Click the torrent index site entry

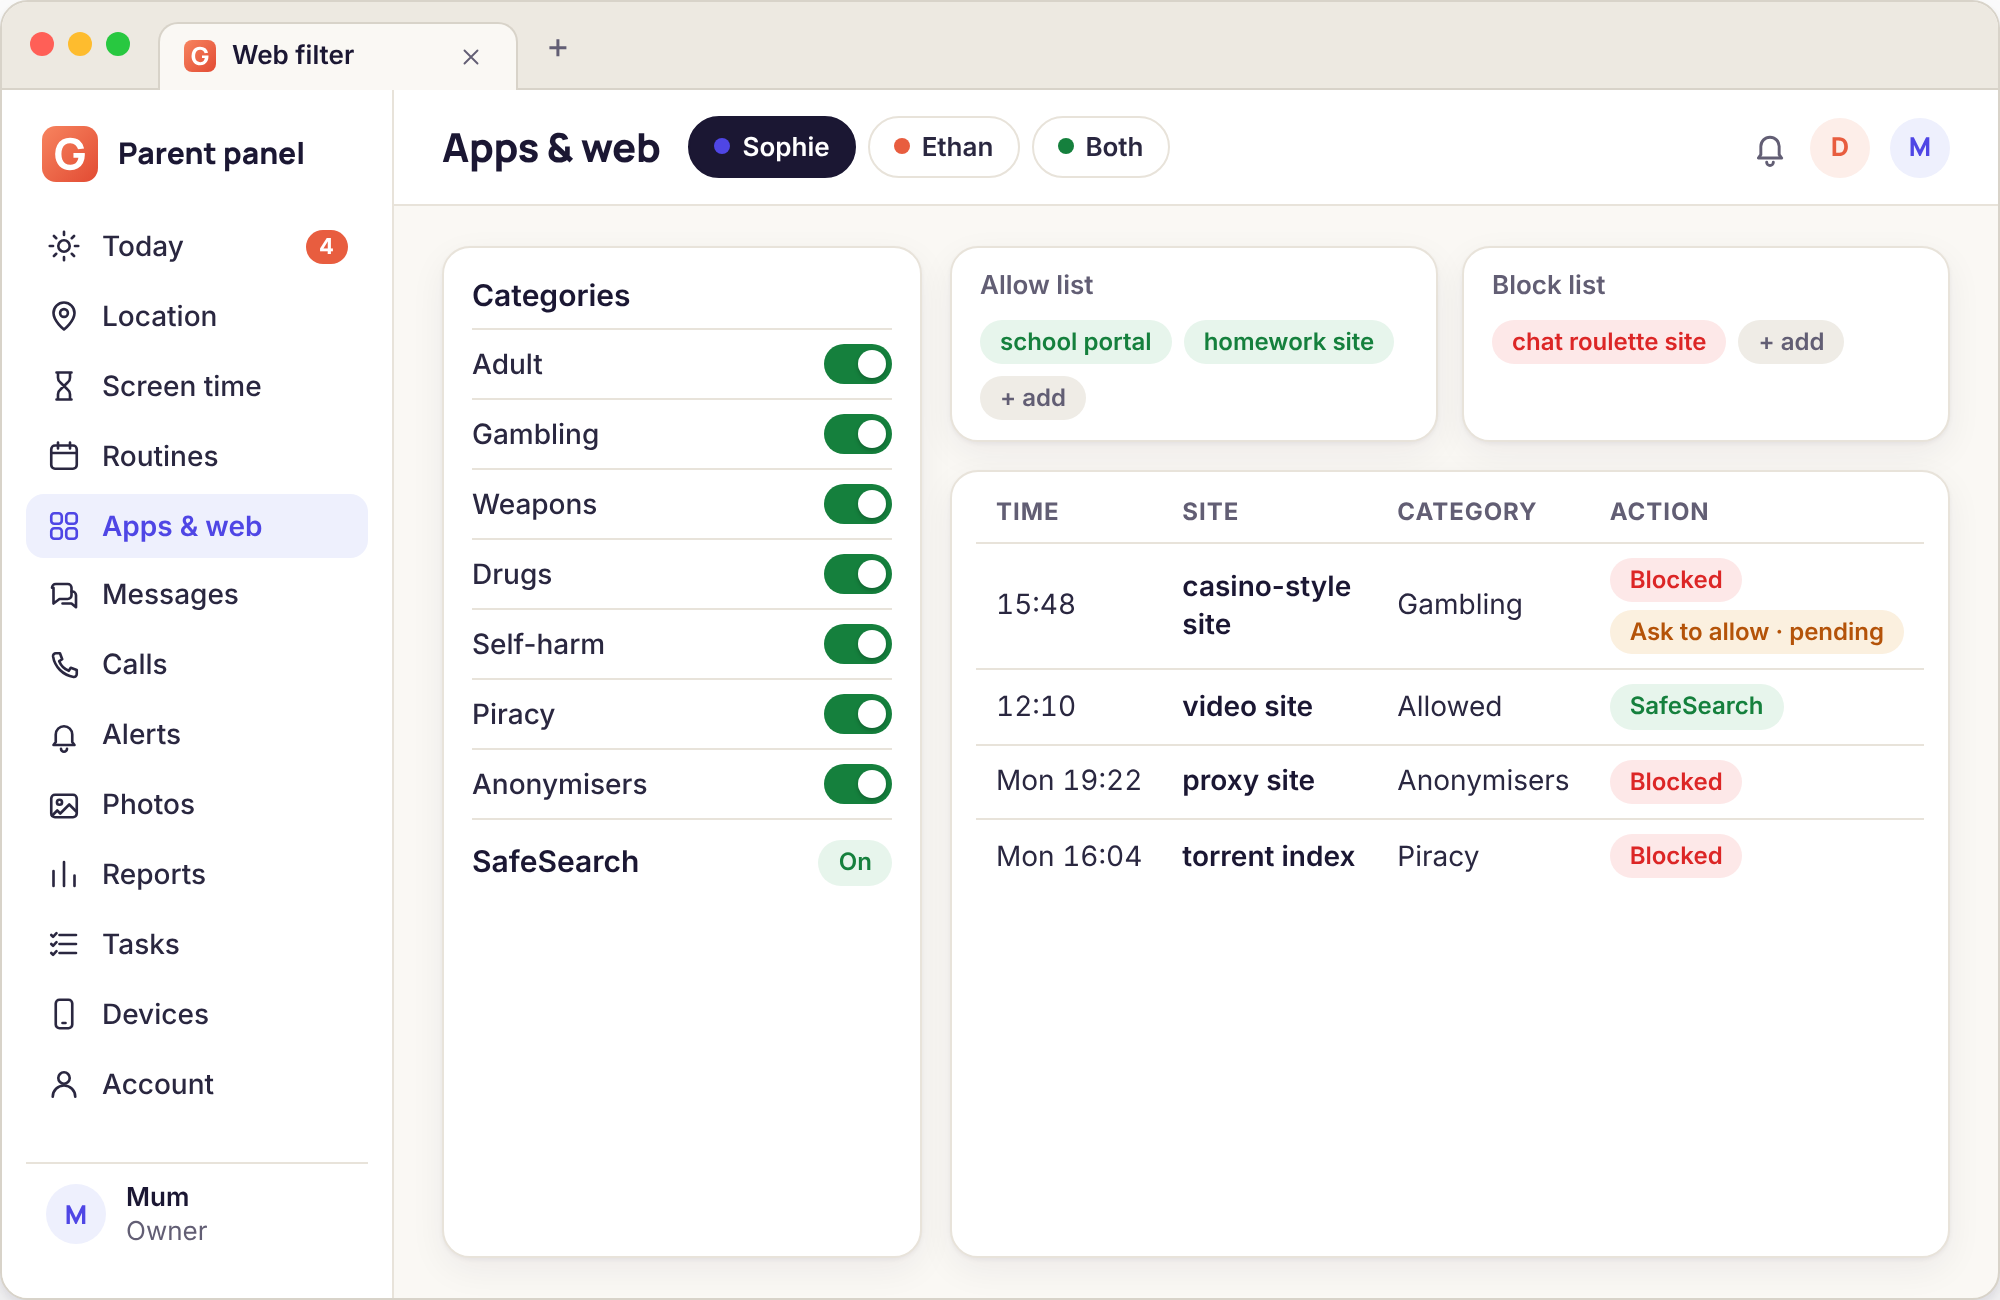pyautogui.click(x=1268, y=856)
